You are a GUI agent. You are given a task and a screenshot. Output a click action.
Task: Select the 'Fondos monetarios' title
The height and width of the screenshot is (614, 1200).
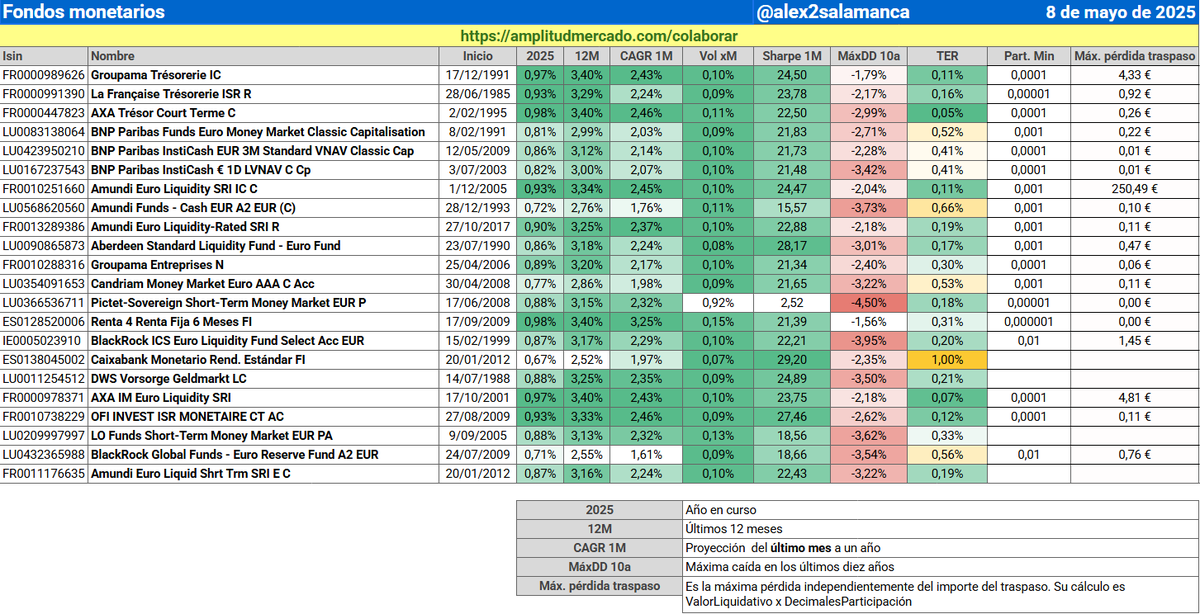point(84,12)
